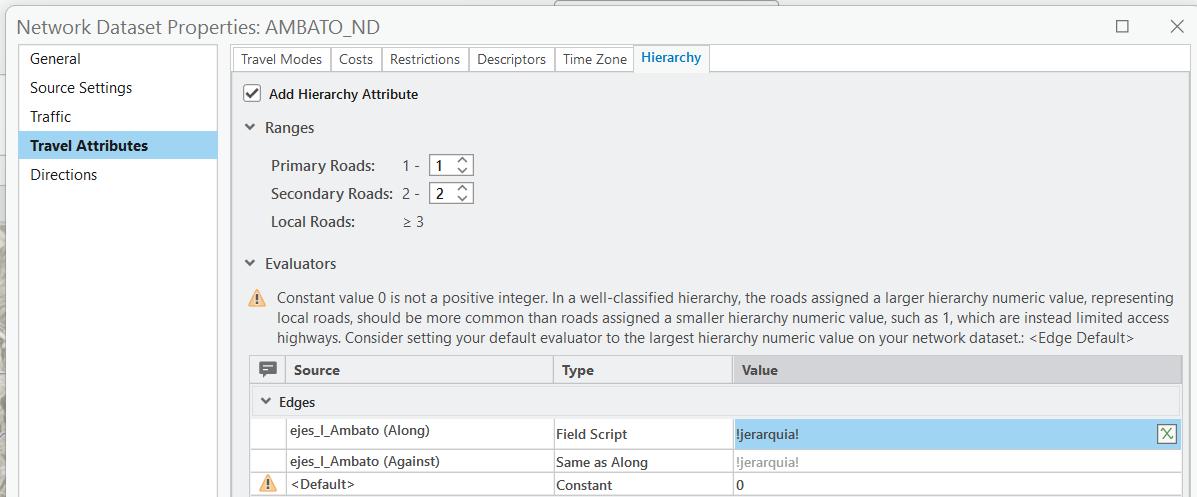This screenshot has height=497, width=1197.
Task: Decrease Secondary Roads range value
Action: pos(463,198)
